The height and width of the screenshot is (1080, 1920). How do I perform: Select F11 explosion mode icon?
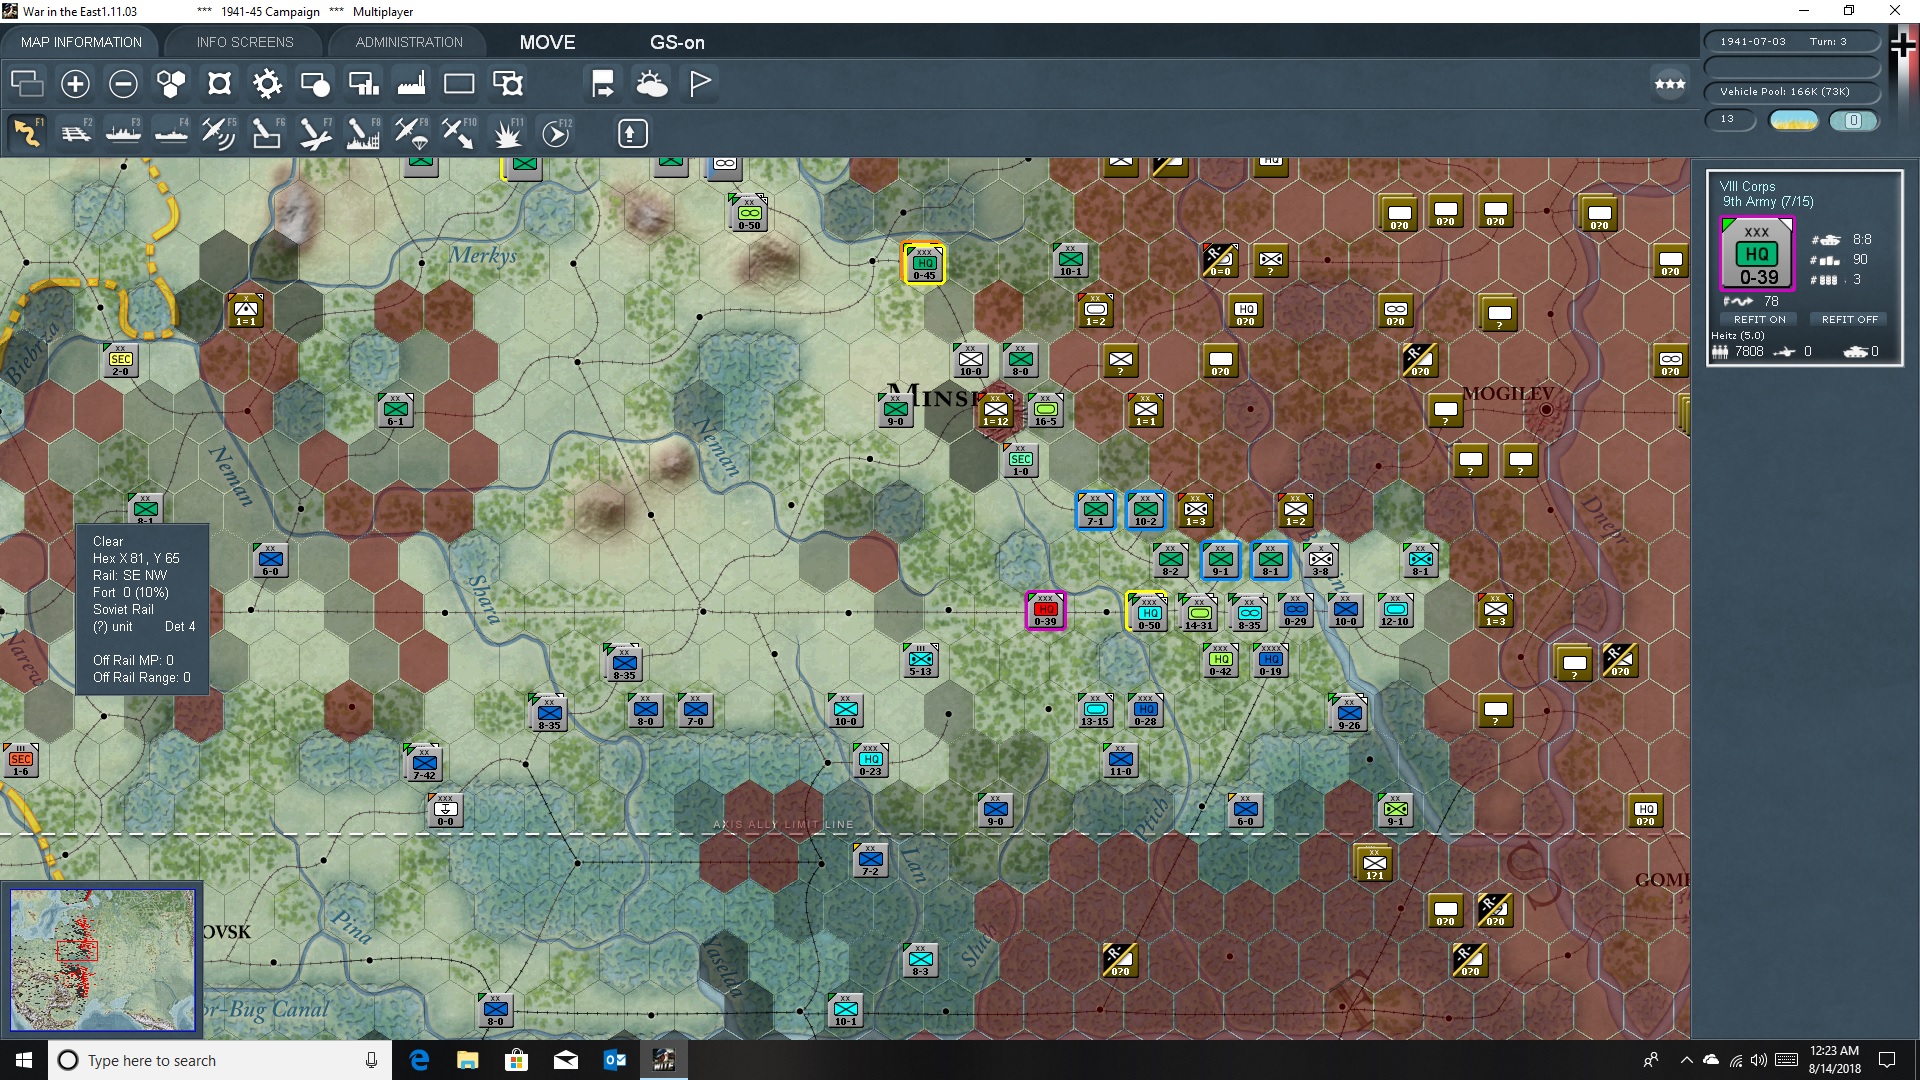click(x=508, y=133)
